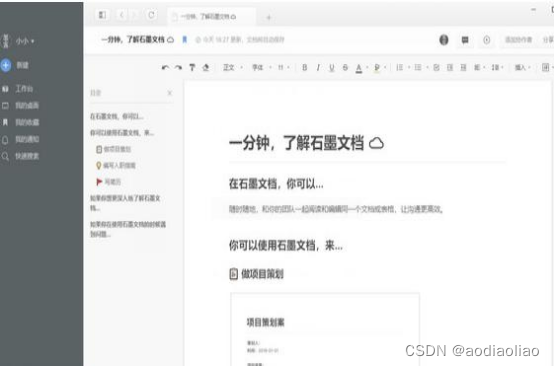Click the heading 在石墨文档,你可以...
This screenshot has width=554, height=366.
point(276,184)
